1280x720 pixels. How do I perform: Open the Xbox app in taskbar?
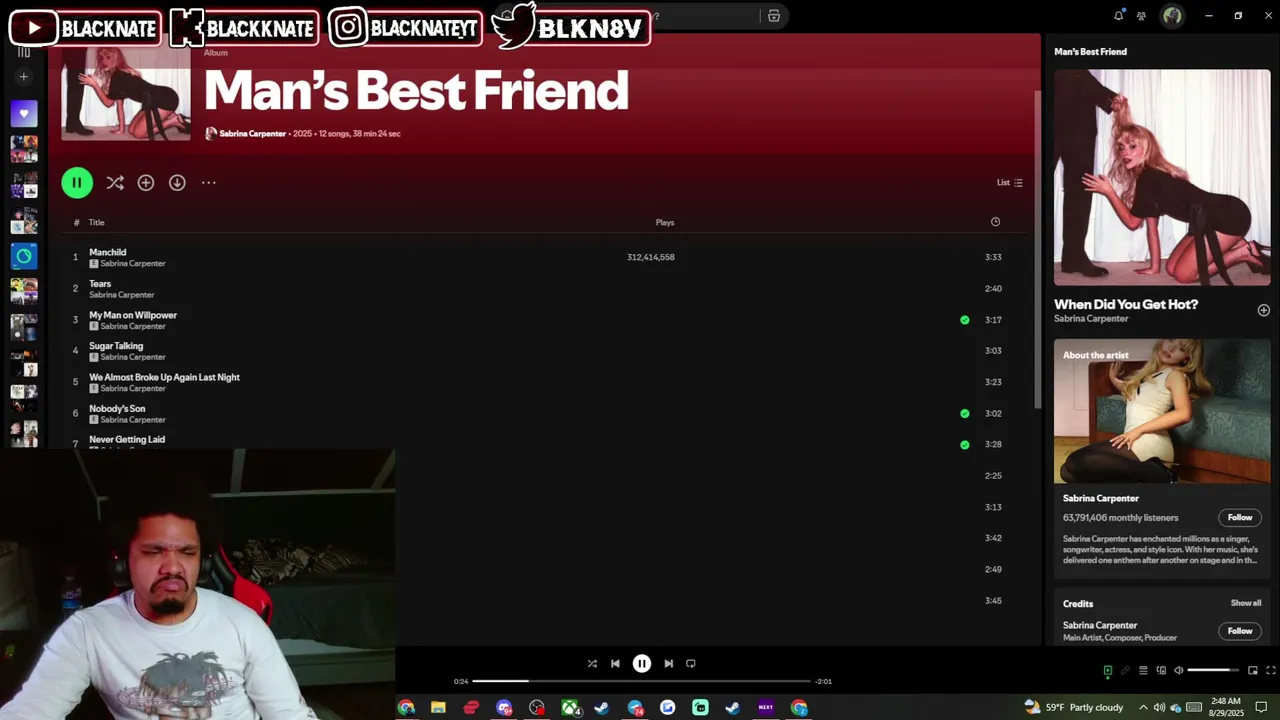coord(570,708)
